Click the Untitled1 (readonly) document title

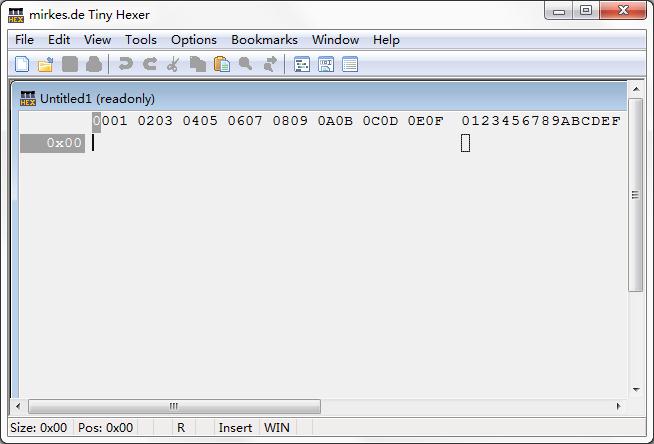(97, 98)
